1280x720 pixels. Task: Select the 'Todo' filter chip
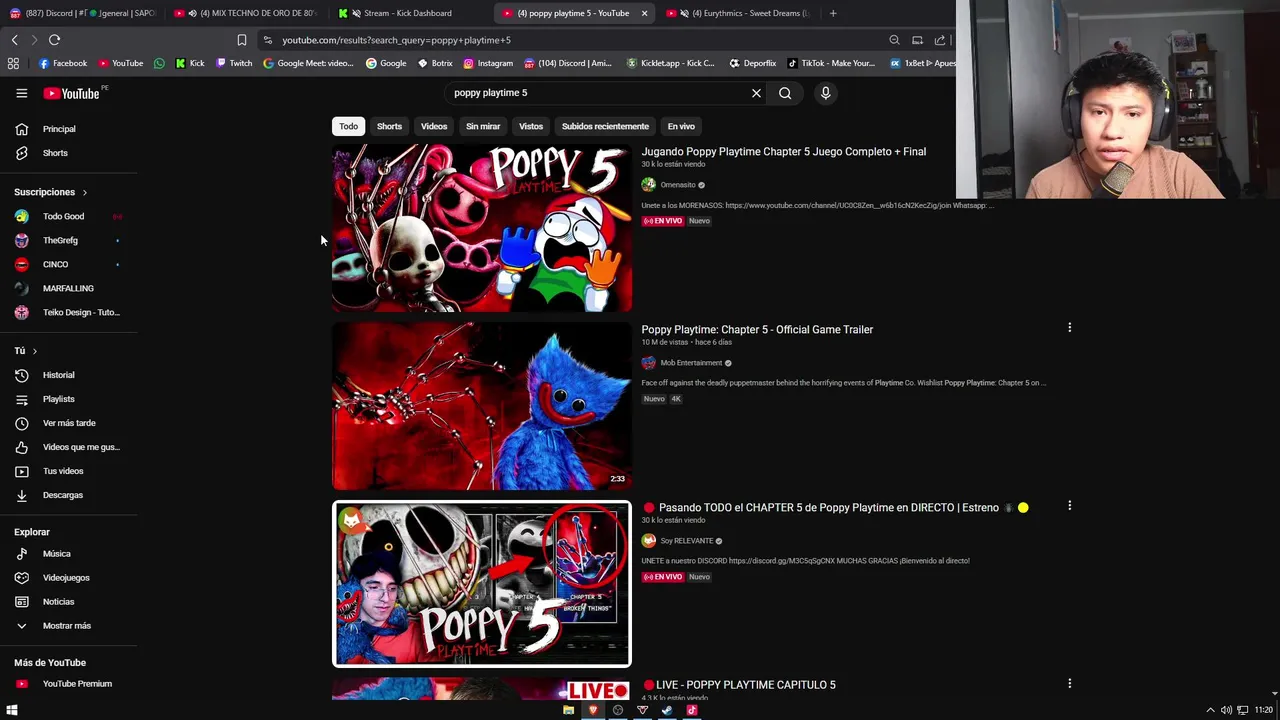348,126
